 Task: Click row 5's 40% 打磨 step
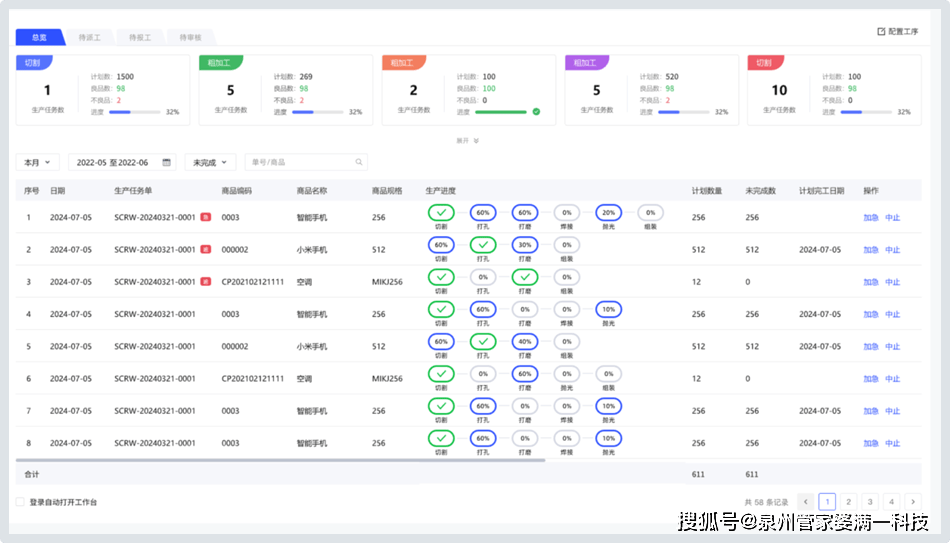tap(525, 341)
